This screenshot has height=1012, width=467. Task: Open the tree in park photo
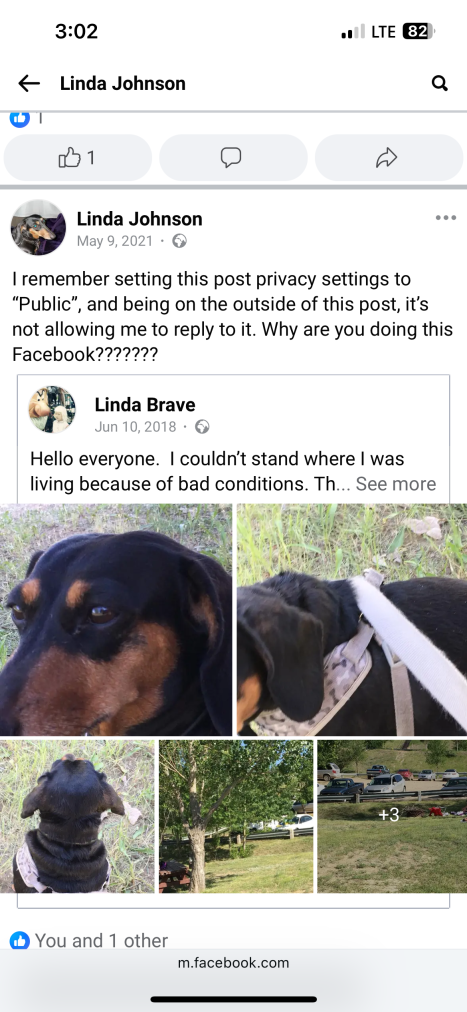pos(236,816)
